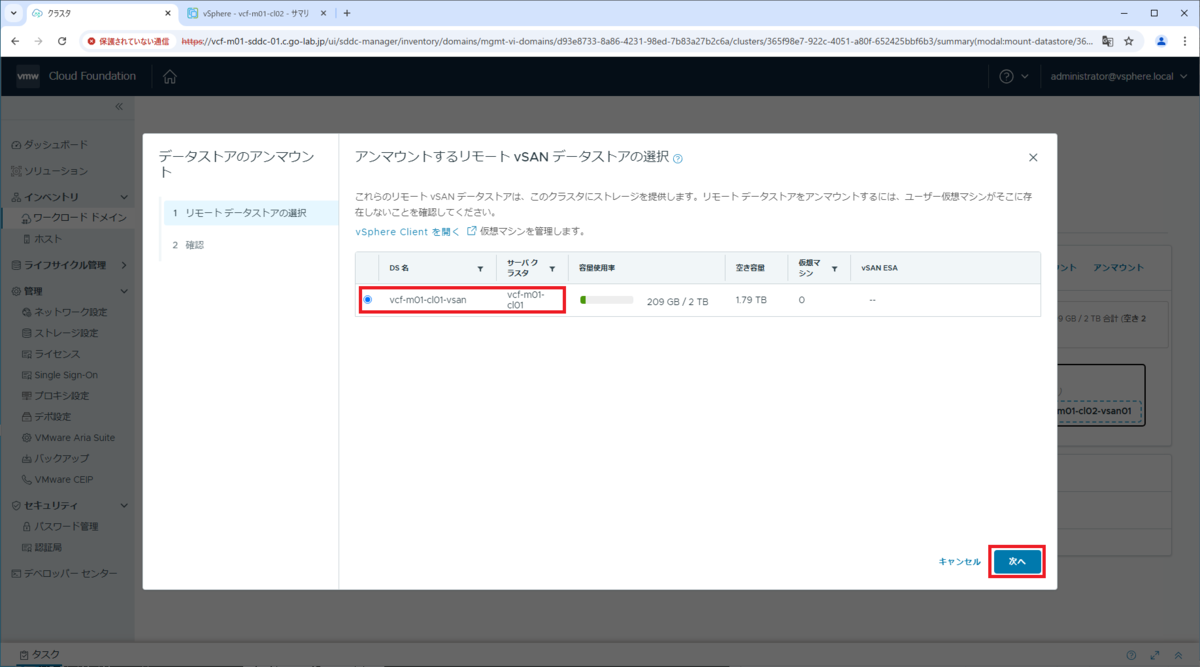The width and height of the screenshot is (1200, 667).
Task: Collapse the left navigation sidebar
Action: click(118, 106)
